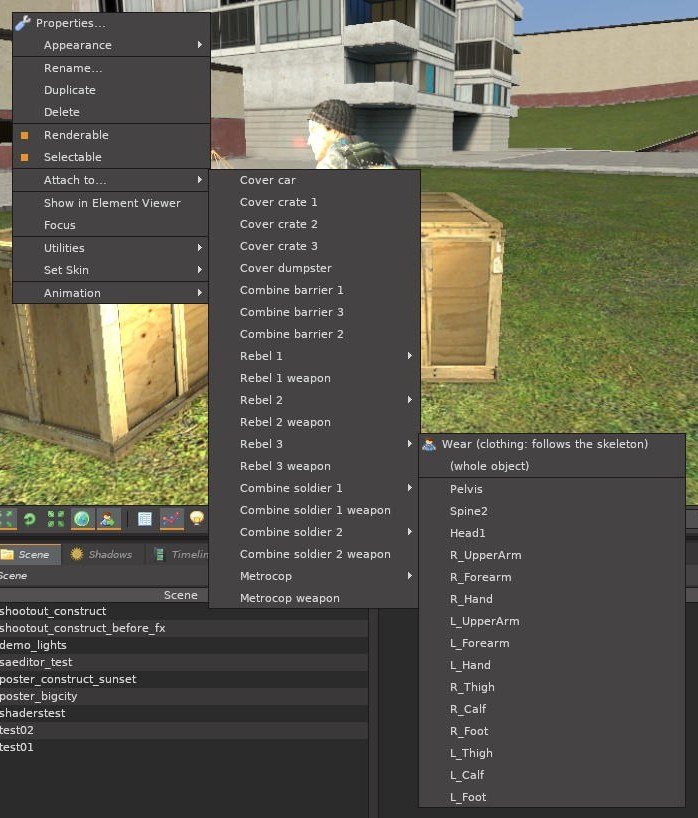Choose Wear (clothing: follows the skeleton)
The height and width of the screenshot is (818, 698).
pyautogui.click(x=552, y=444)
